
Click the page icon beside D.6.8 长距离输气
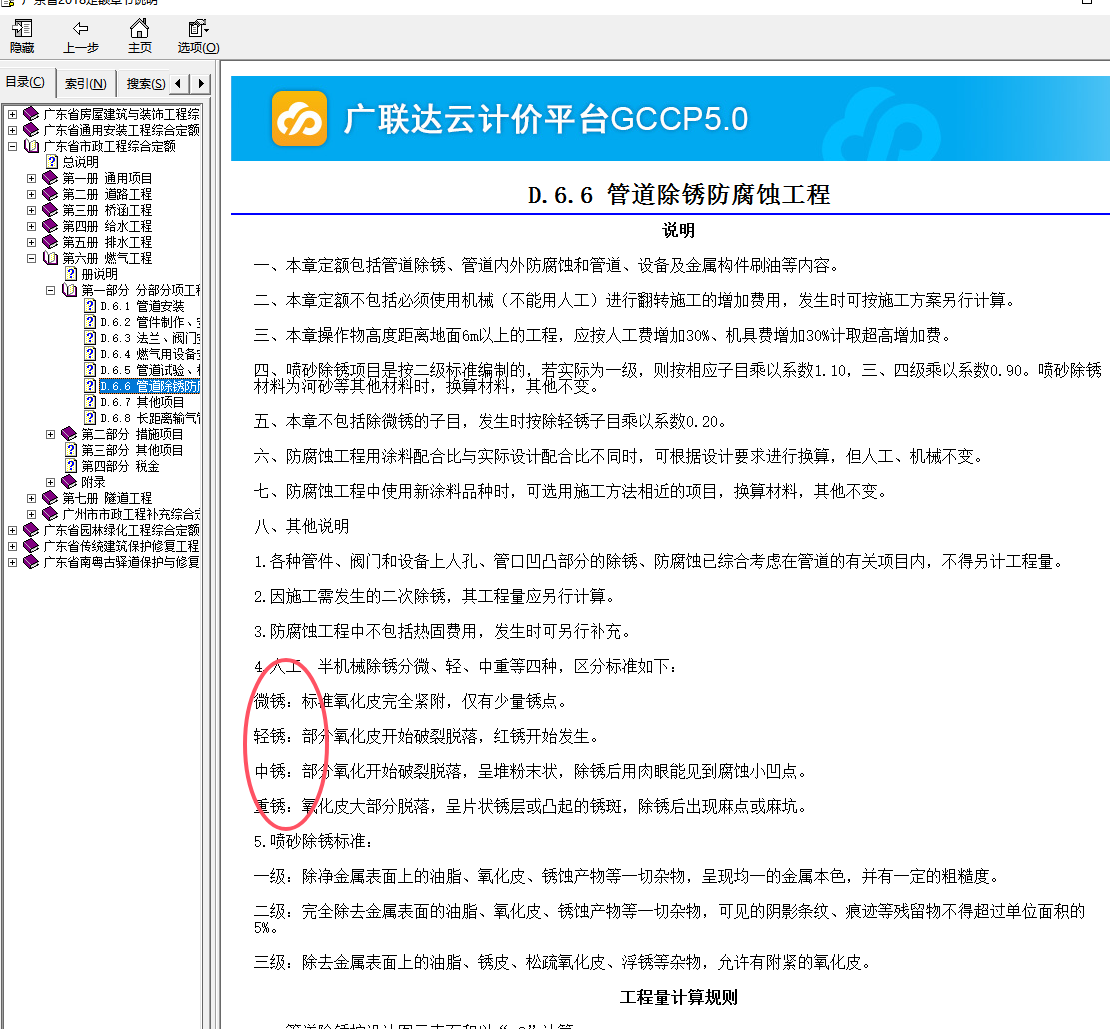pyautogui.click(x=90, y=418)
